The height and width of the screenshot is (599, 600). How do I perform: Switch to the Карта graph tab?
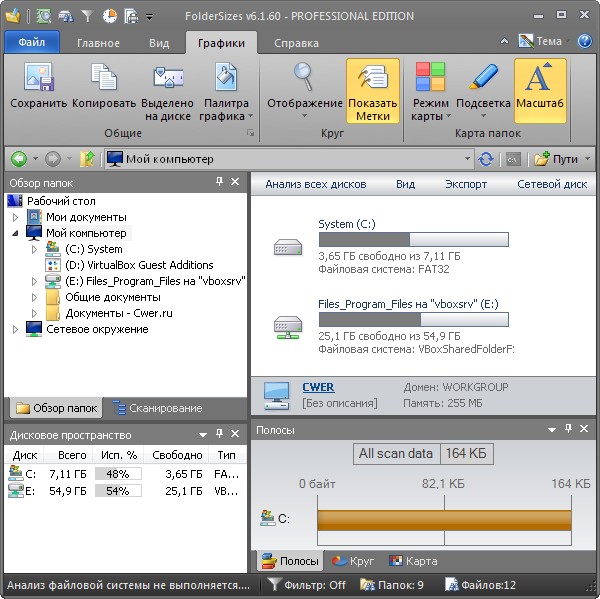pos(413,561)
